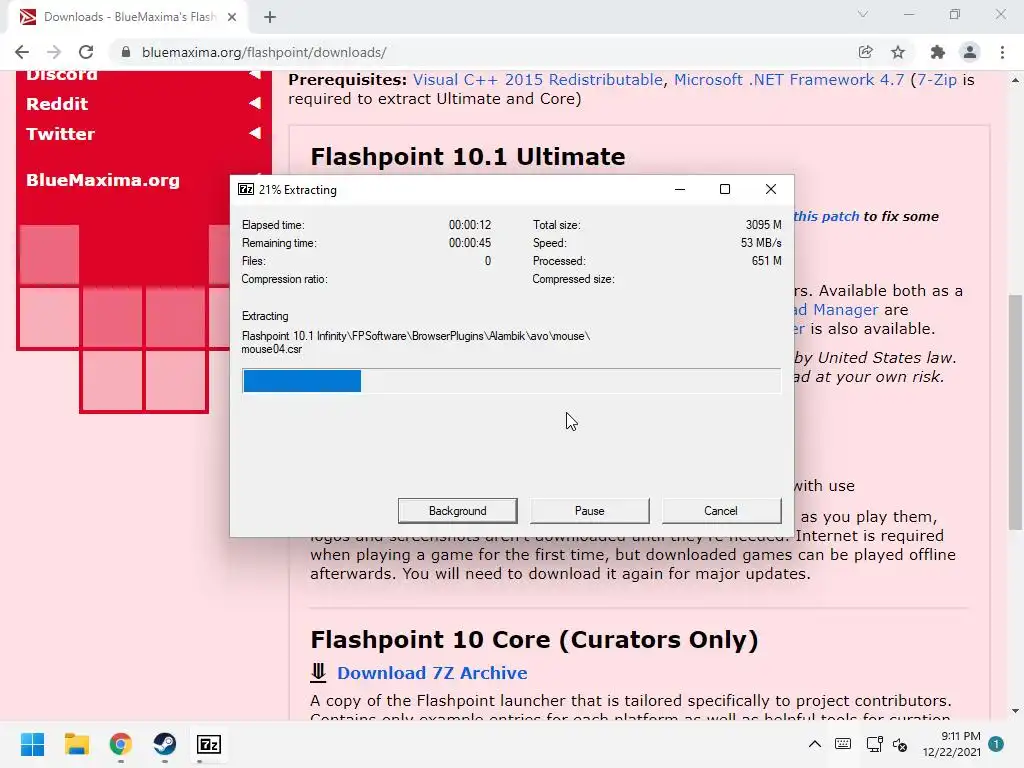Open the touch keyboard tray icon

click(843, 744)
